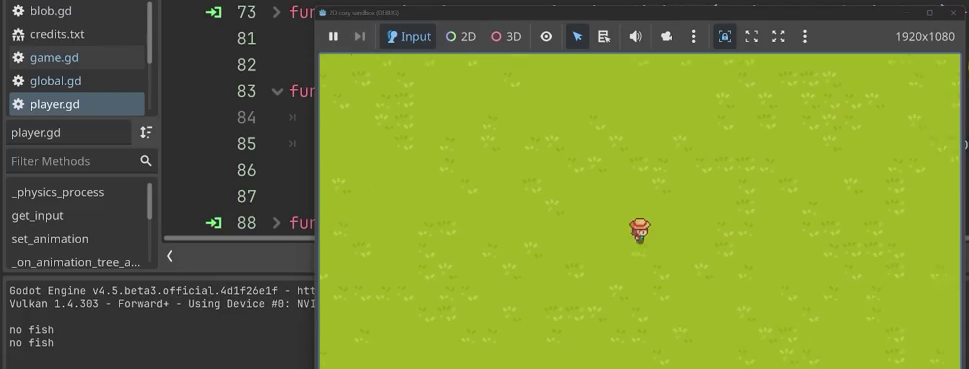Collapse the scripts panel with the left chevron
This screenshot has height=369, width=969.
[169, 256]
